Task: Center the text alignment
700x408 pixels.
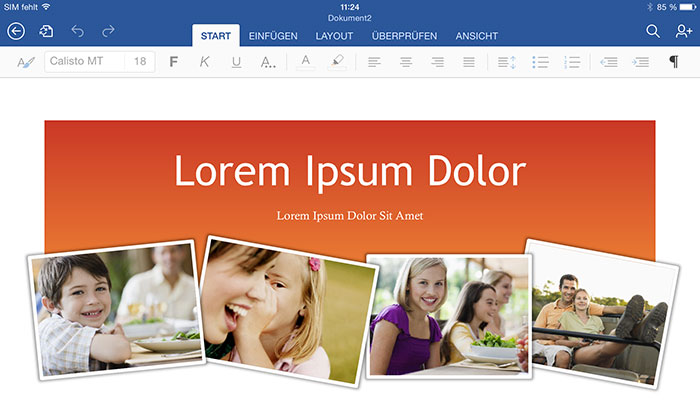Action: coord(406,62)
